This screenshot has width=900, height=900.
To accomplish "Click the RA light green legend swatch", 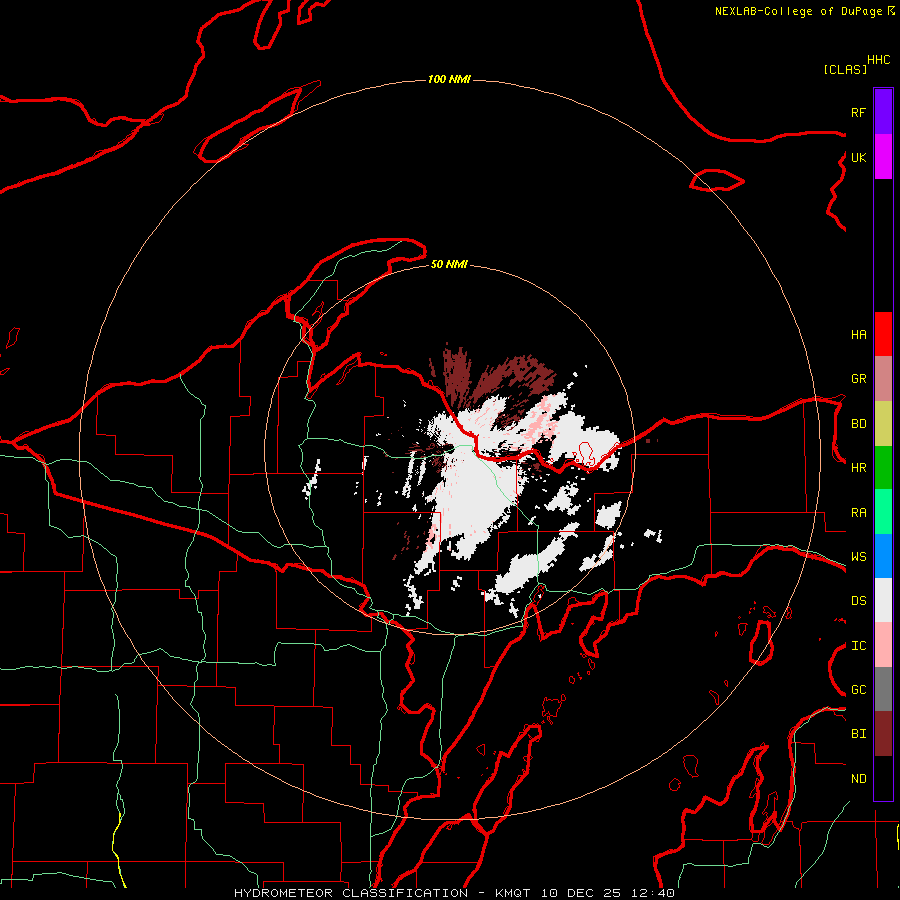I will (883, 512).
